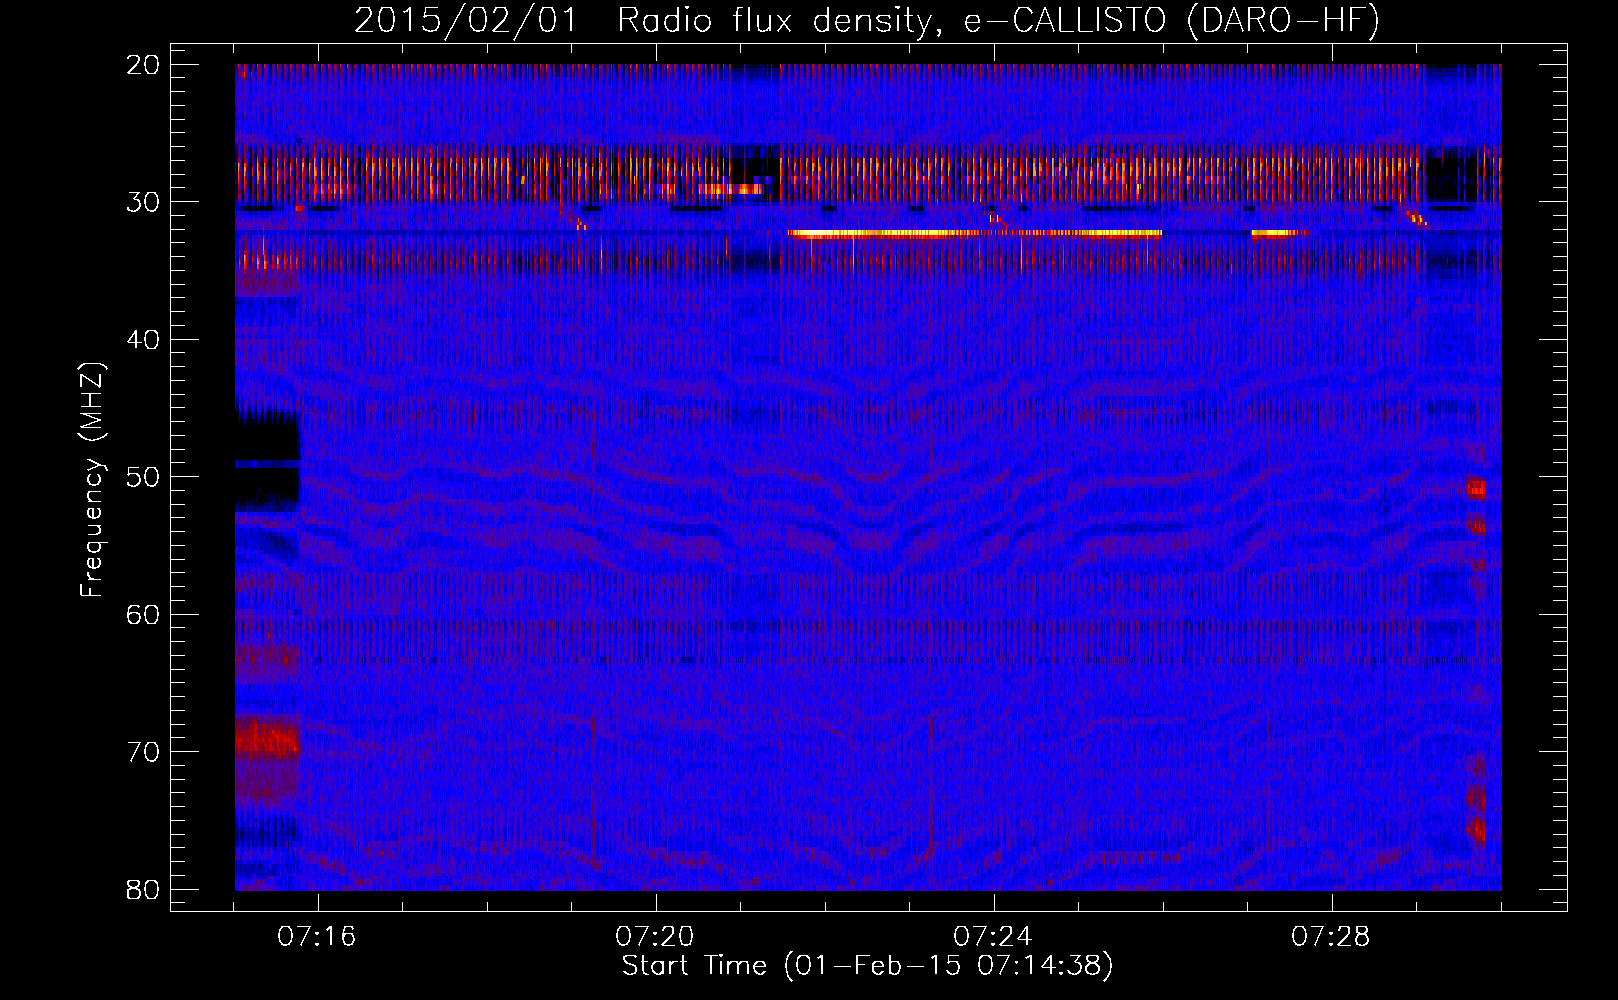Click the frequency tick label "30"
Screen dimensions: 1618x1000
click(144, 202)
